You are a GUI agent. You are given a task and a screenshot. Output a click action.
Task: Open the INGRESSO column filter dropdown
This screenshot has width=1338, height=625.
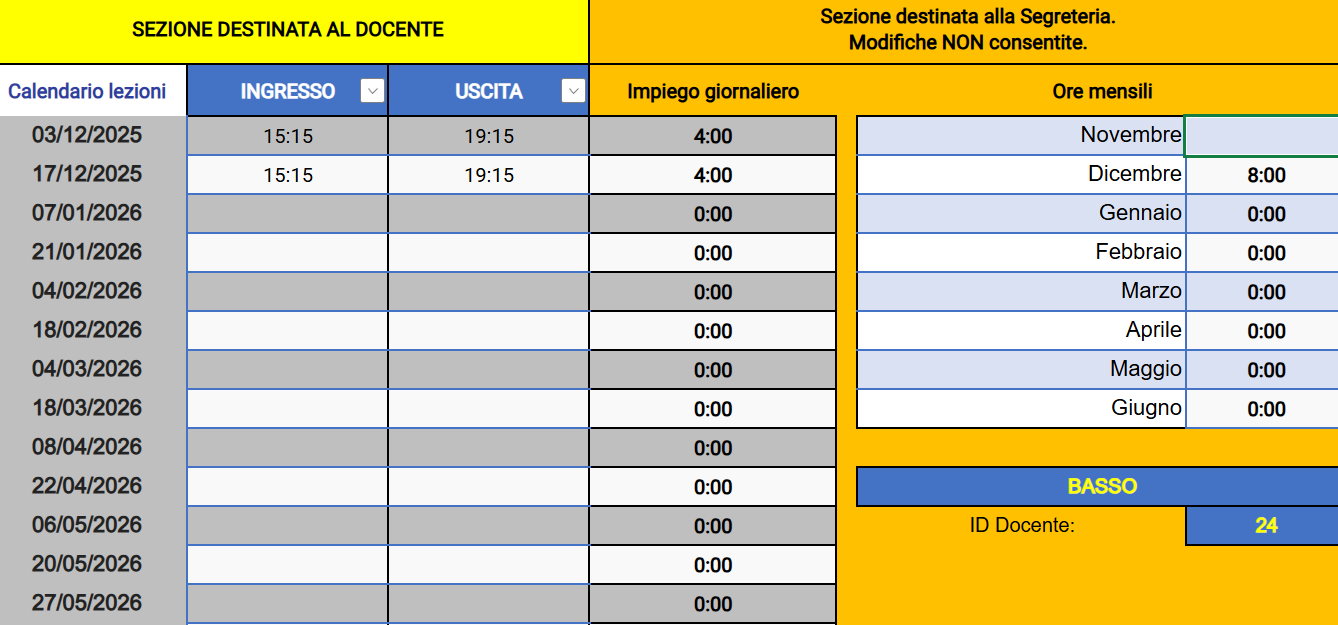[372, 91]
